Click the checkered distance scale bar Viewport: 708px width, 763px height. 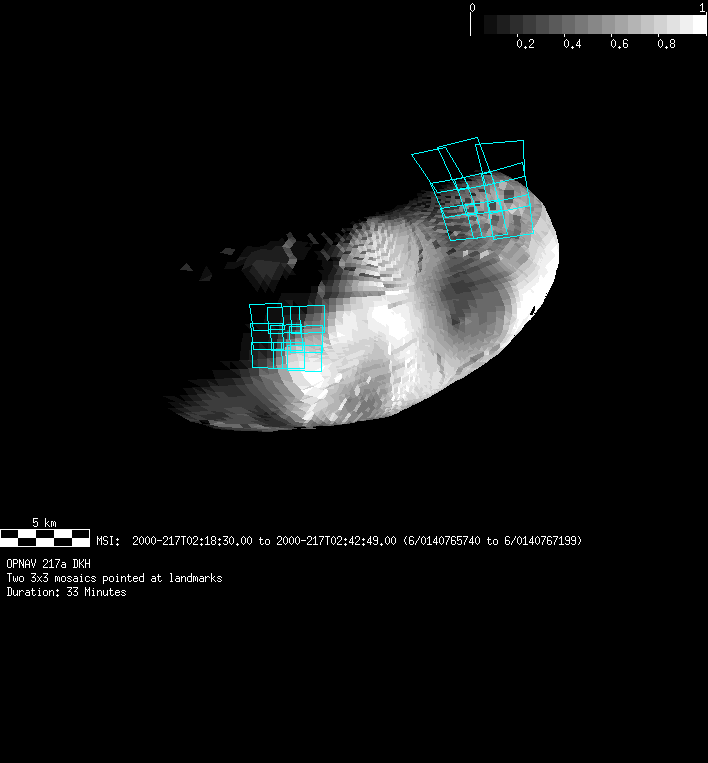pyautogui.click(x=45, y=537)
